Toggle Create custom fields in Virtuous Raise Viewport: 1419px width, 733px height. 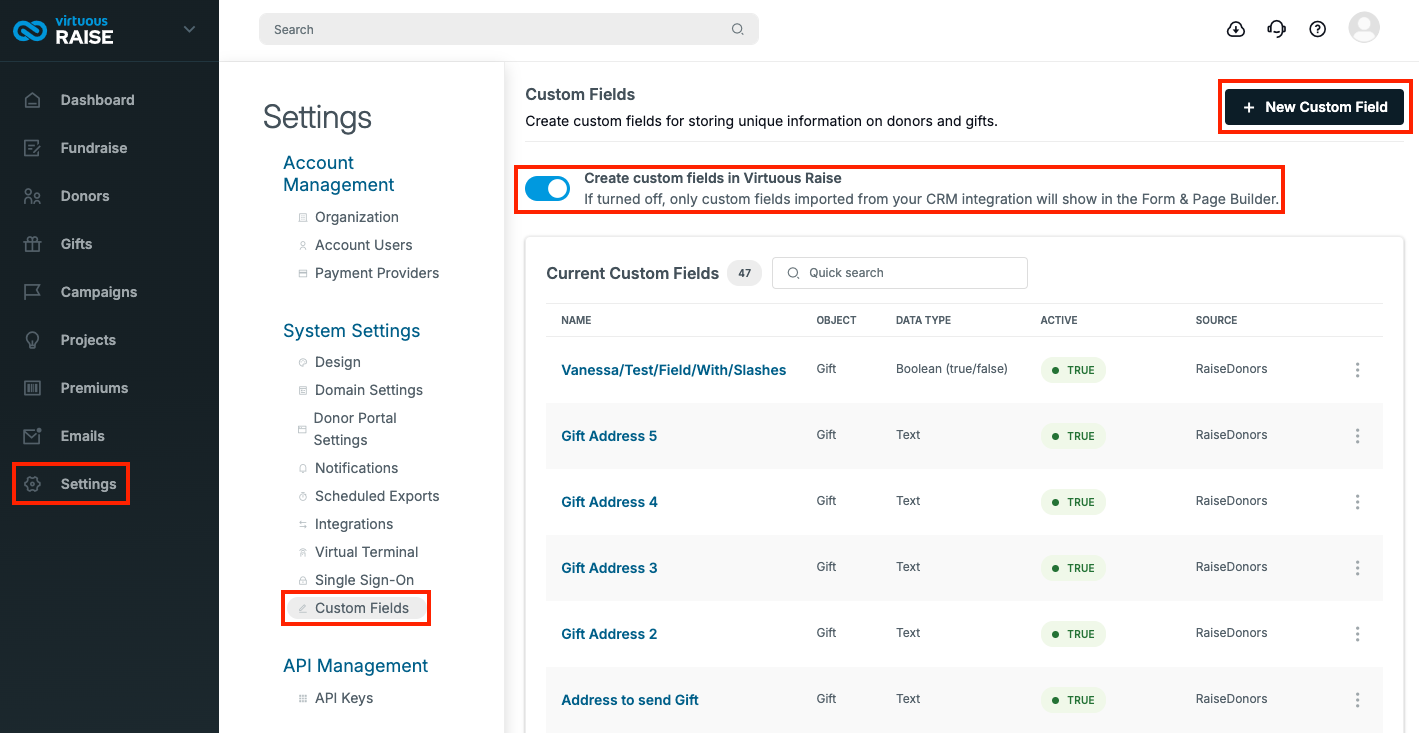(x=547, y=188)
